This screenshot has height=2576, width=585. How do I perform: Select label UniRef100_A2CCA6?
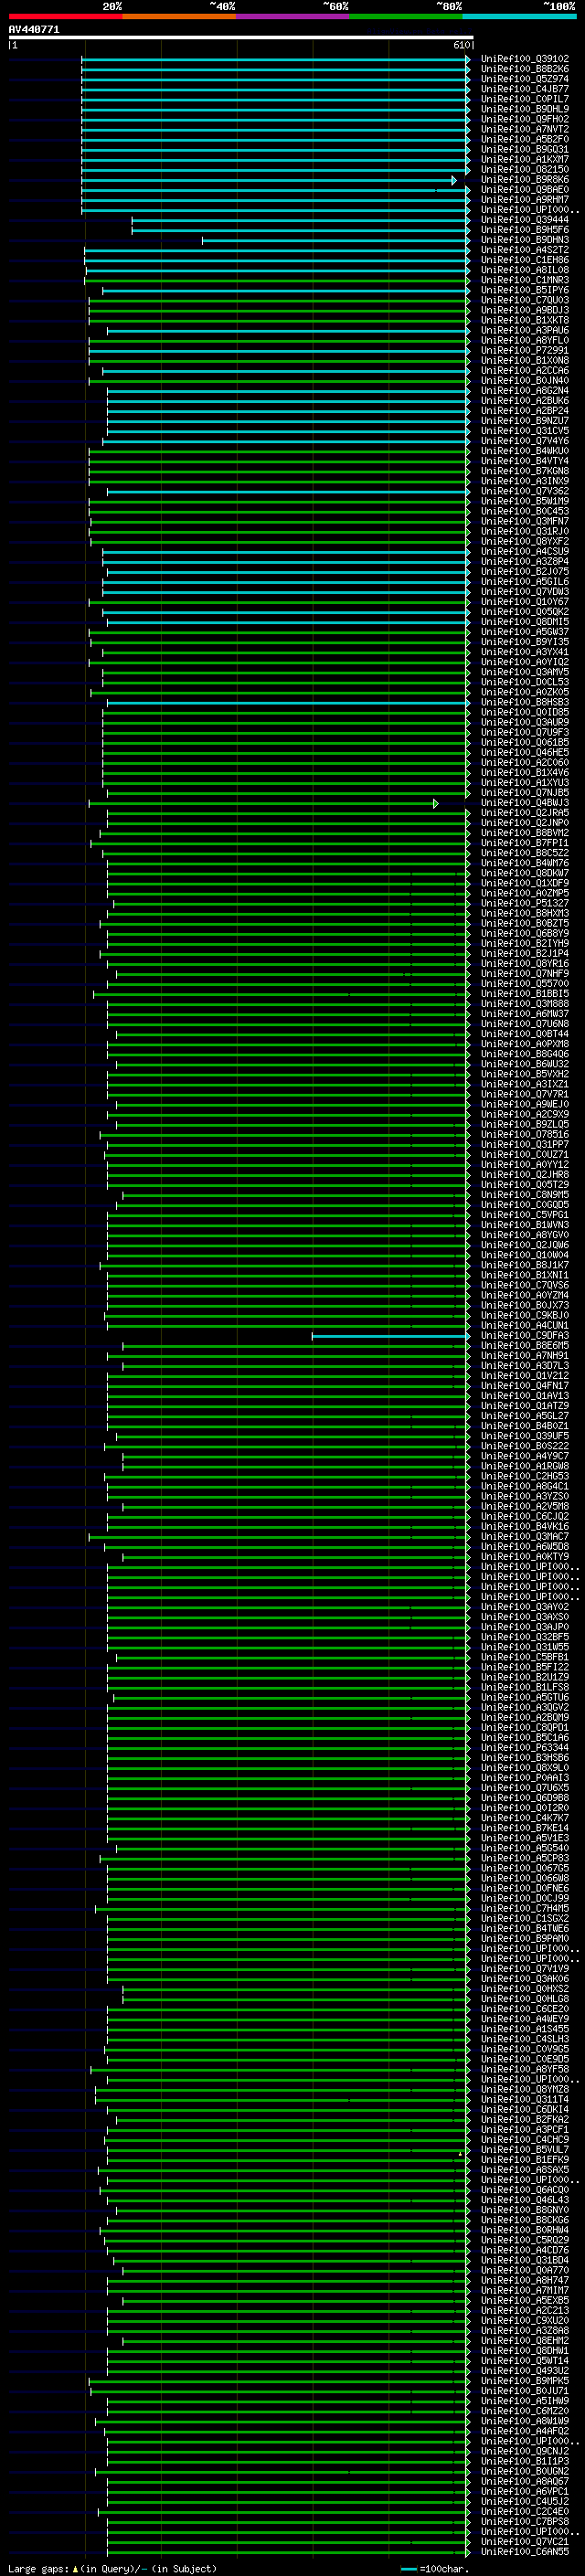pyautogui.click(x=524, y=371)
